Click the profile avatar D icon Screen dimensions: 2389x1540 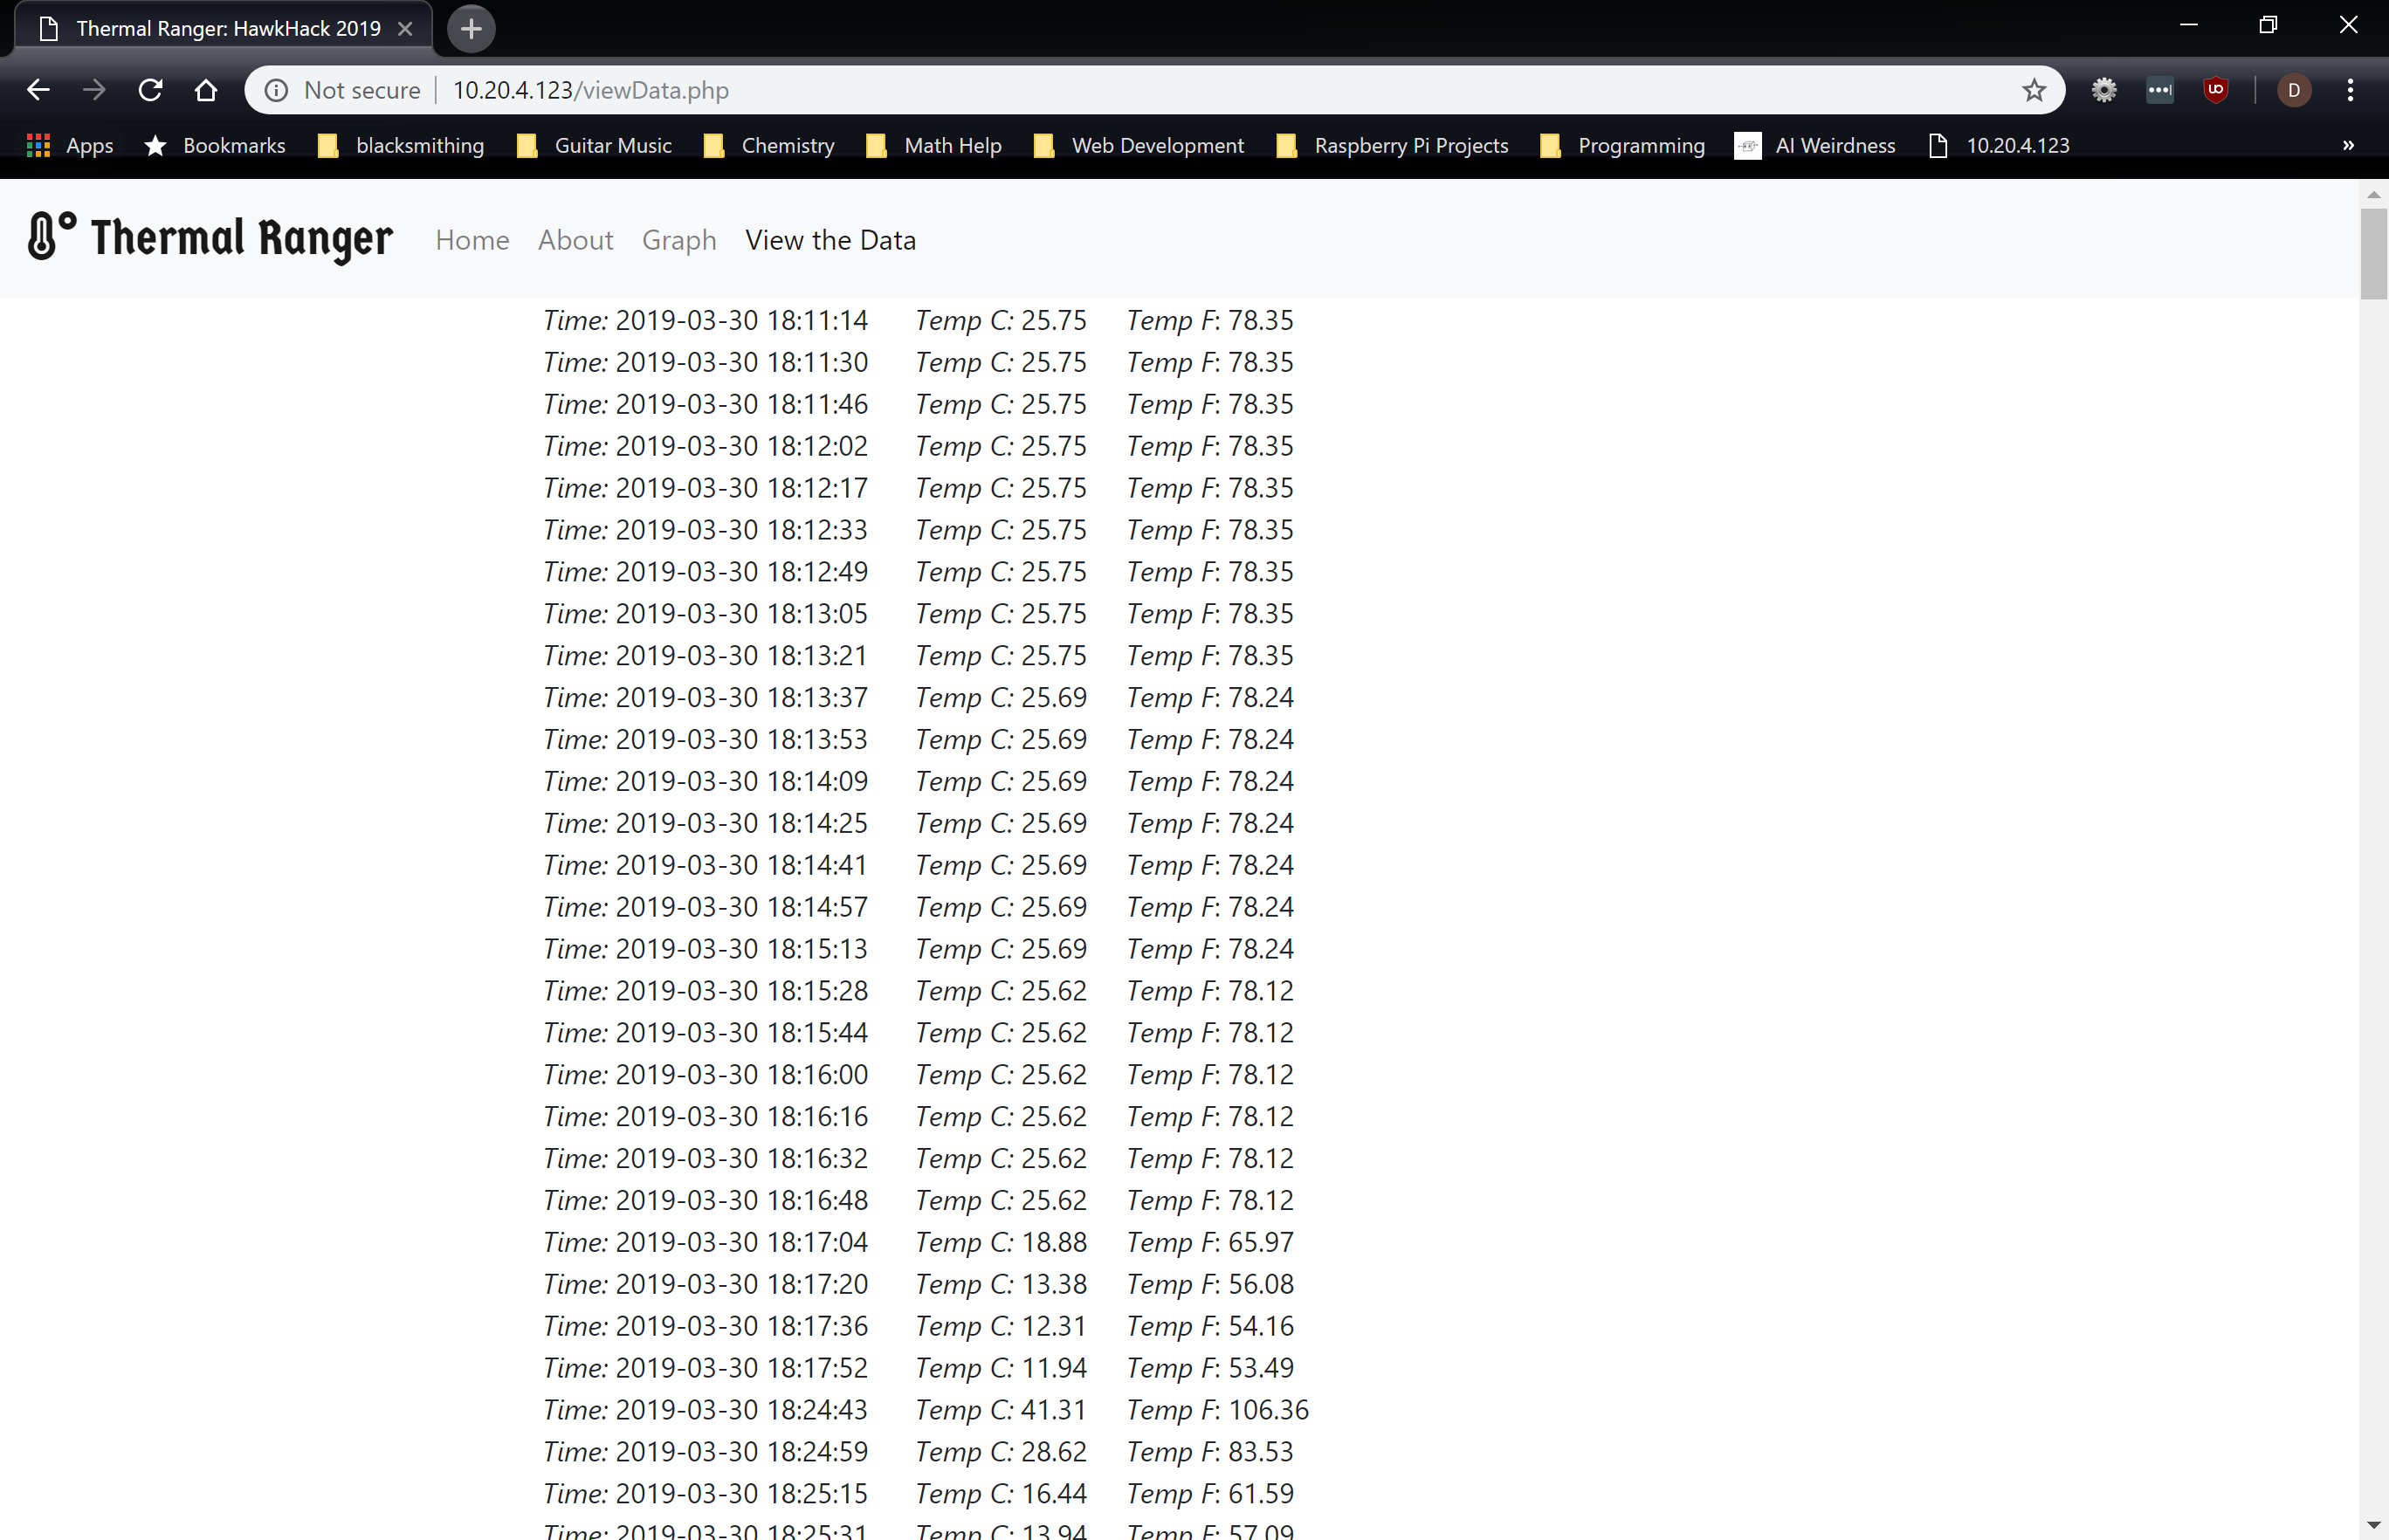click(2293, 90)
